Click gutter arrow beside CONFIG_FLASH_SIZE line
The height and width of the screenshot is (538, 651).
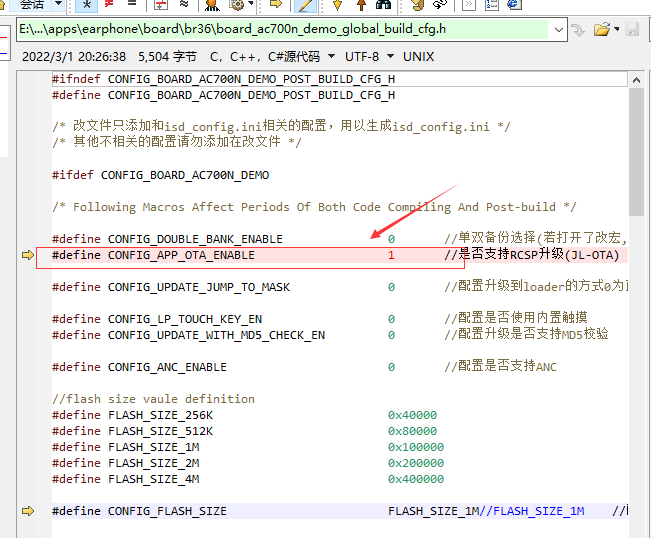(x=28, y=511)
